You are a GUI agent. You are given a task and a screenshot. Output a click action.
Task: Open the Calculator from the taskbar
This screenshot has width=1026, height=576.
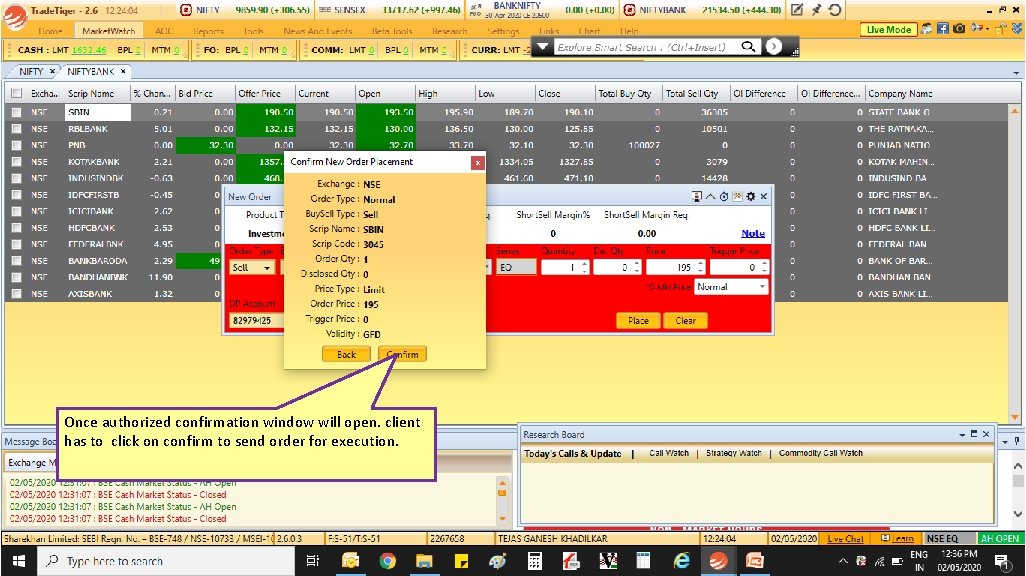click(x=535, y=561)
